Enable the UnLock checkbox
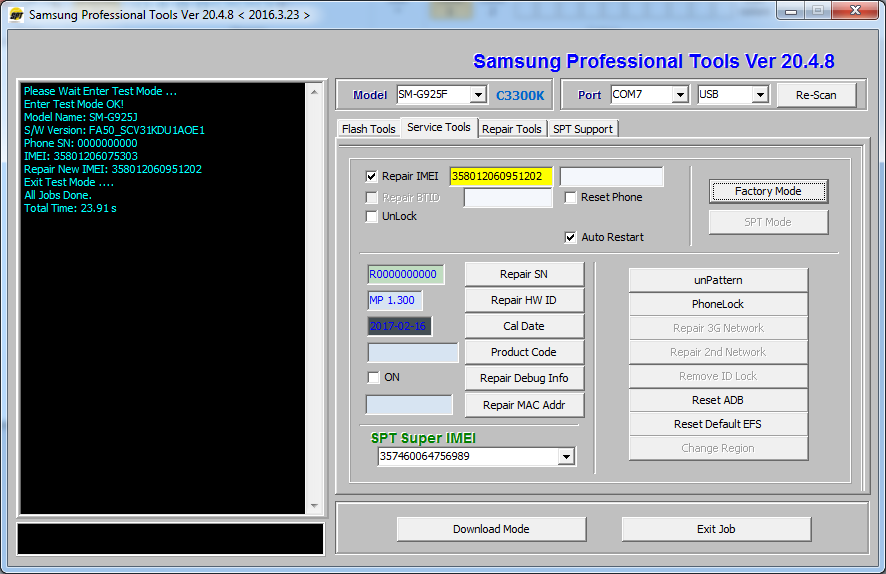This screenshot has height=574, width=886. click(371, 216)
